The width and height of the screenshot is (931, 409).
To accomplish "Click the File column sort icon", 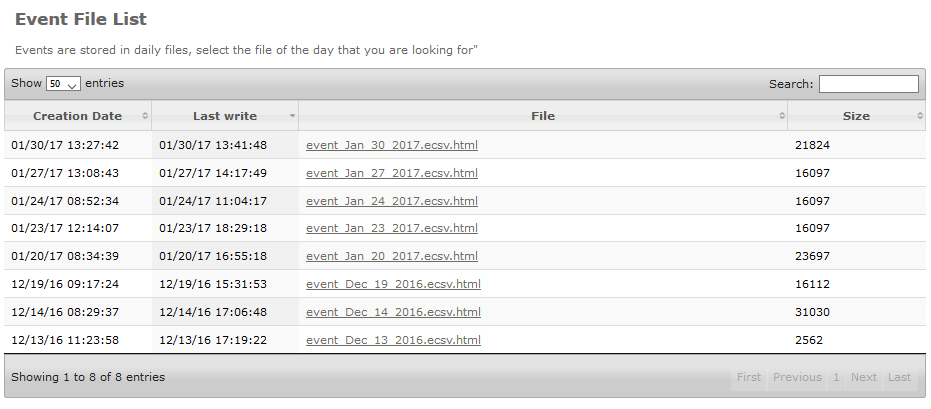I will tap(782, 116).
